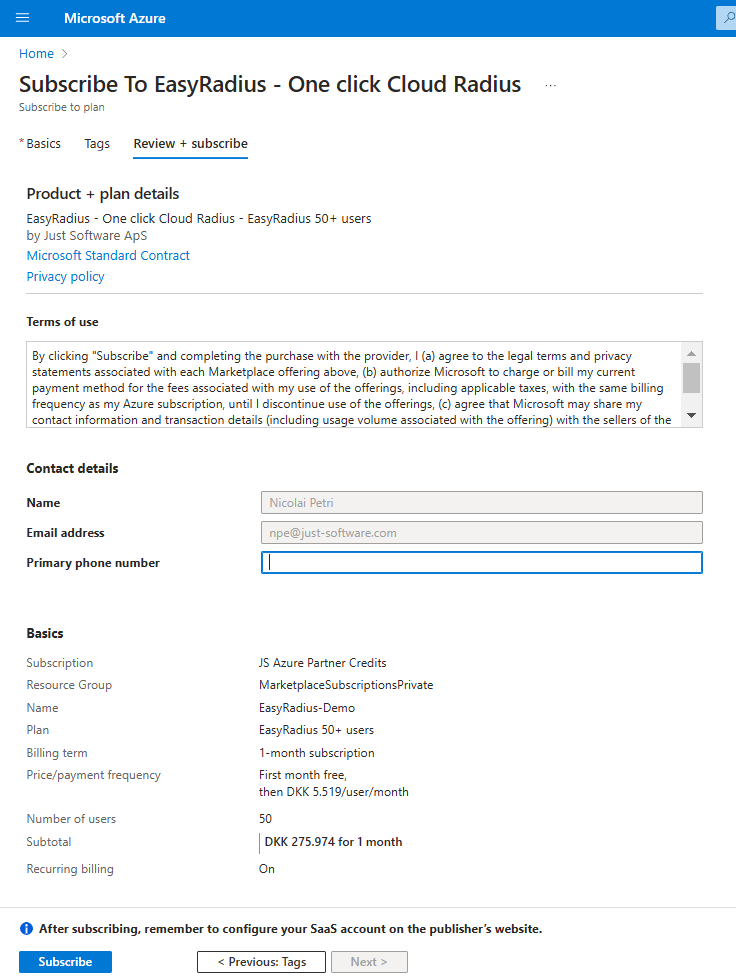
Task: Click the 'First month free,' price line
Action: point(303,775)
